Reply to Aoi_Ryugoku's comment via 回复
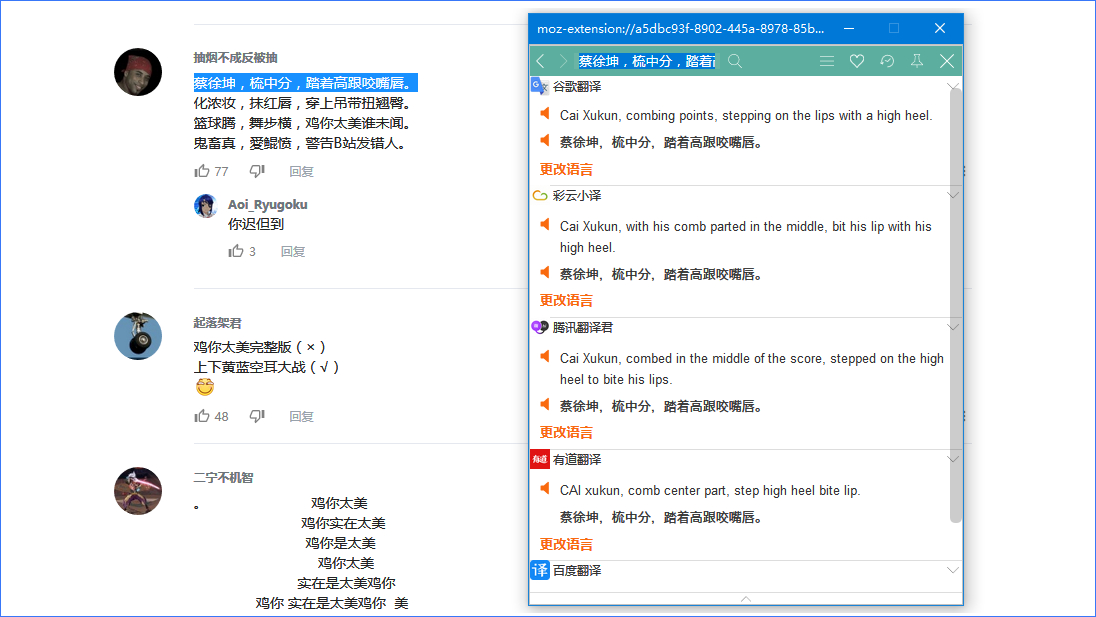This screenshot has width=1096, height=617. point(293,252)
